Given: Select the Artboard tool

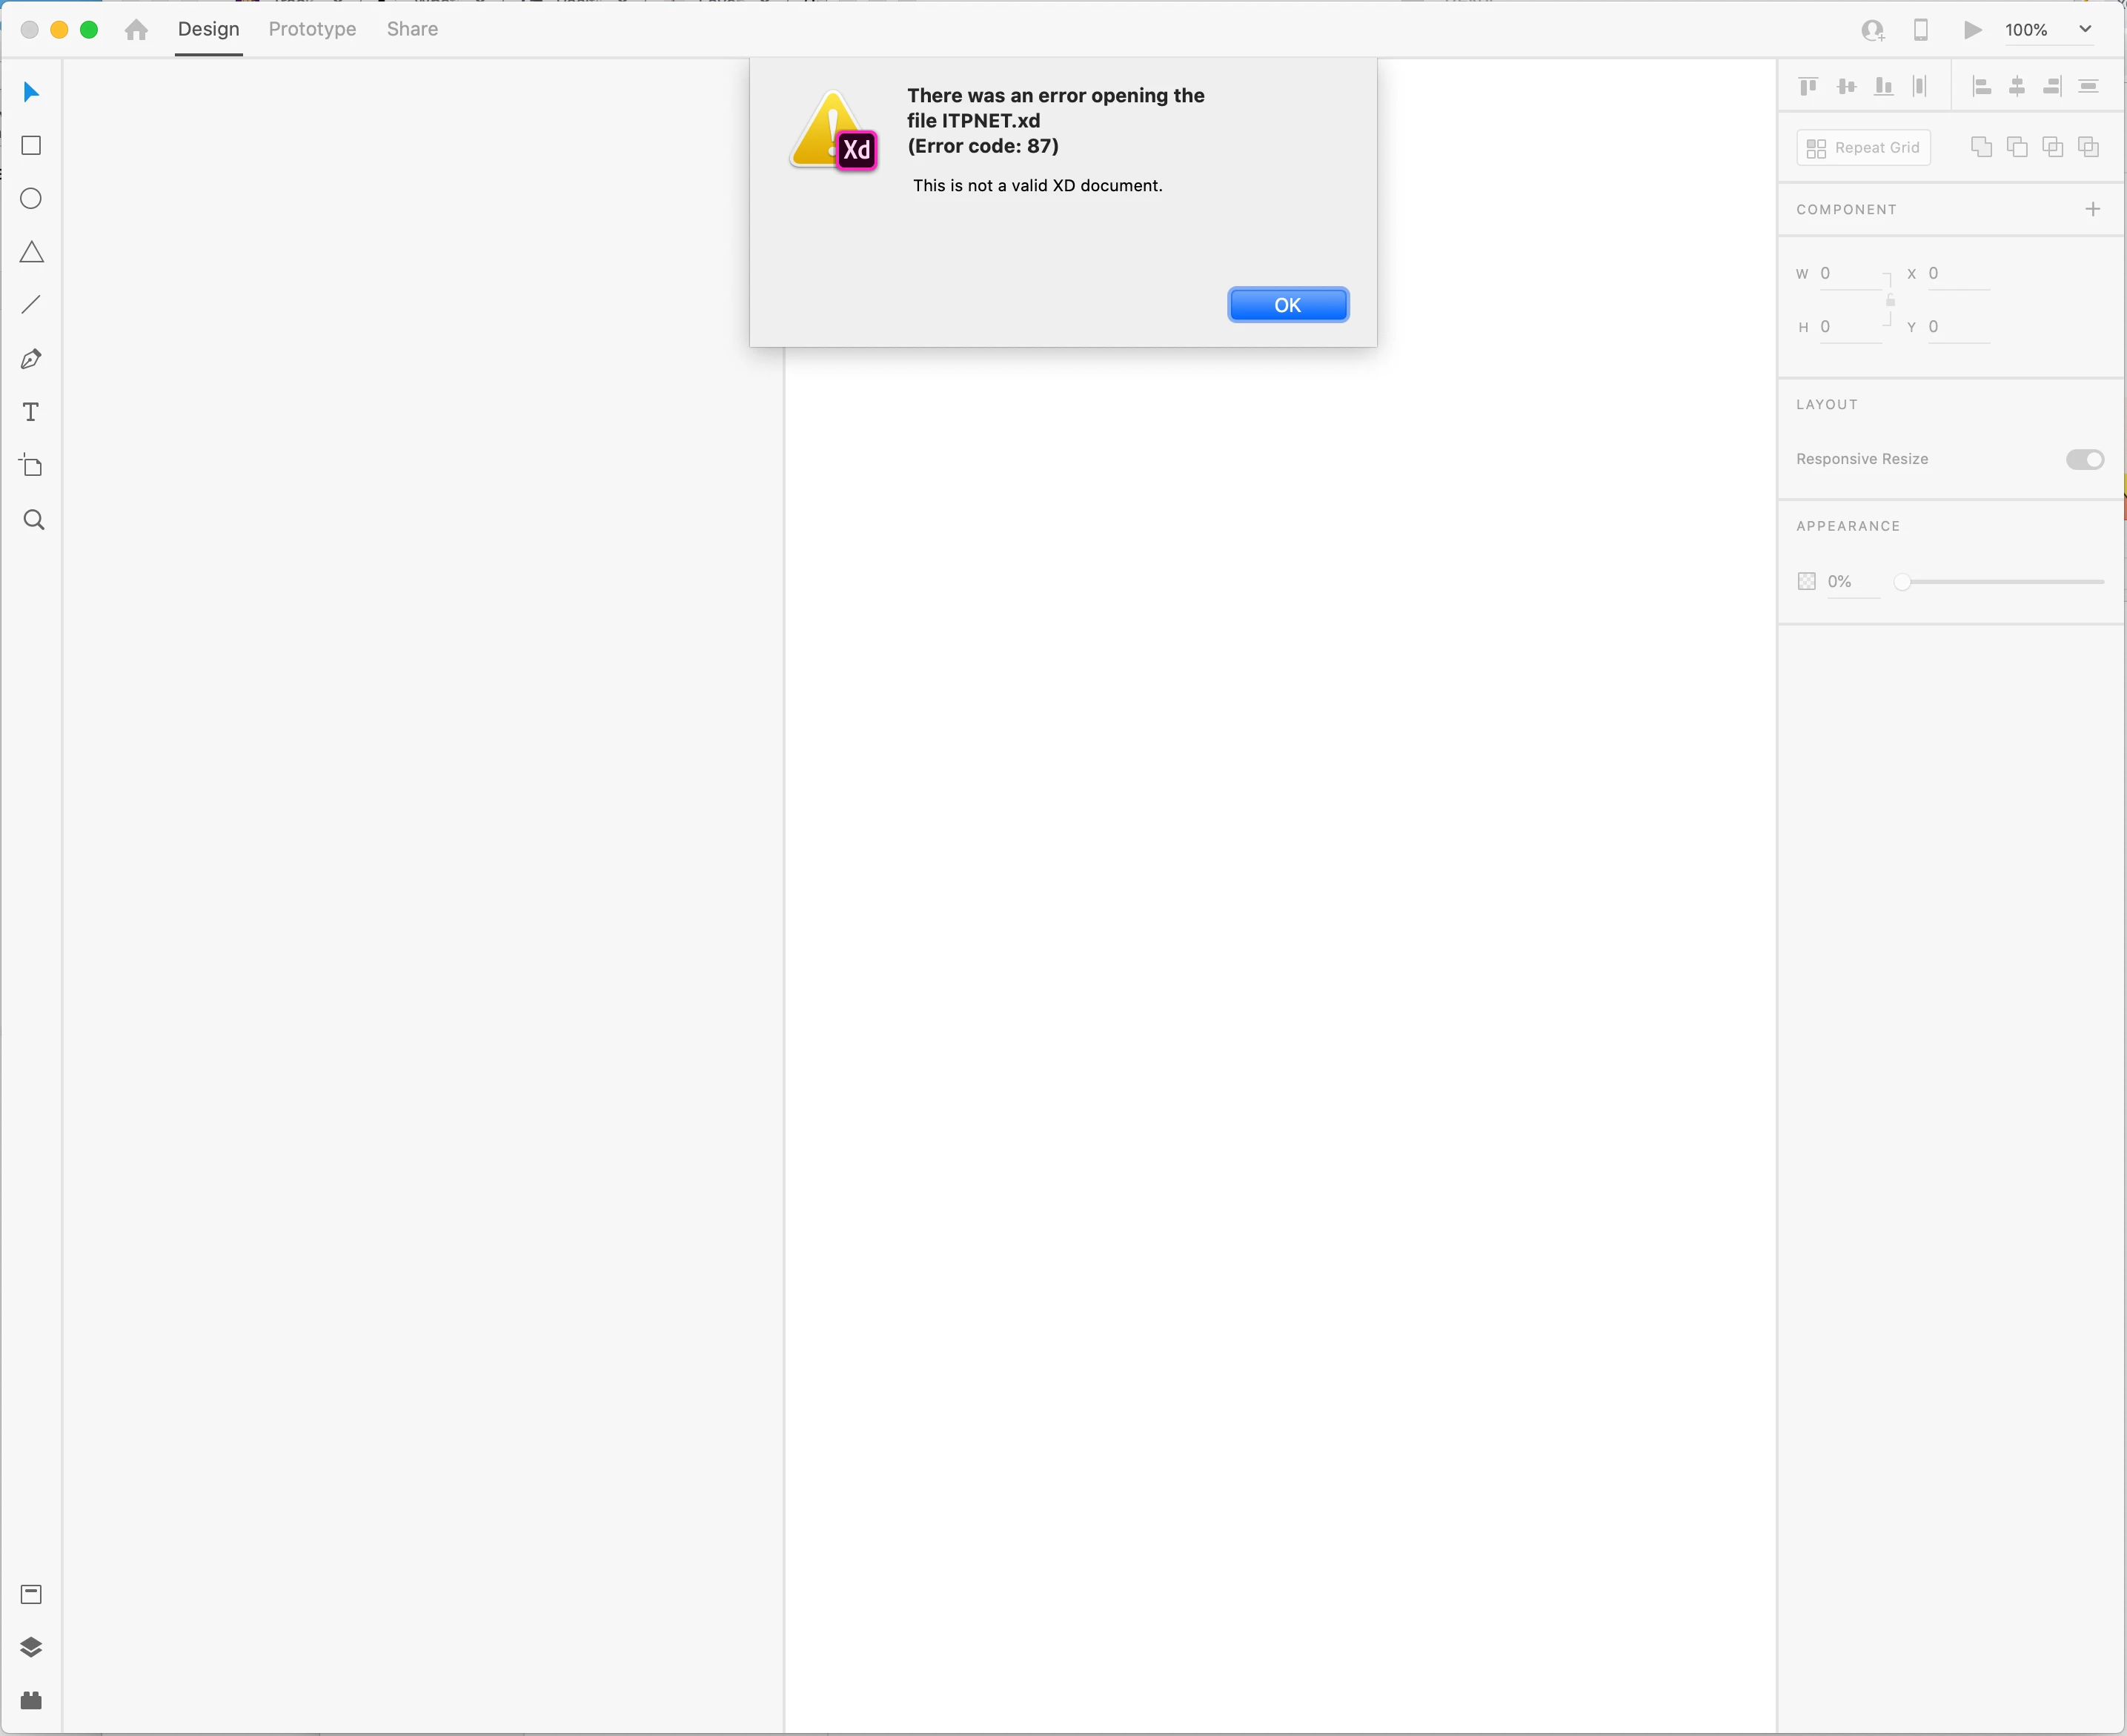Looking at the screenshot, I should tap(31, 466).
